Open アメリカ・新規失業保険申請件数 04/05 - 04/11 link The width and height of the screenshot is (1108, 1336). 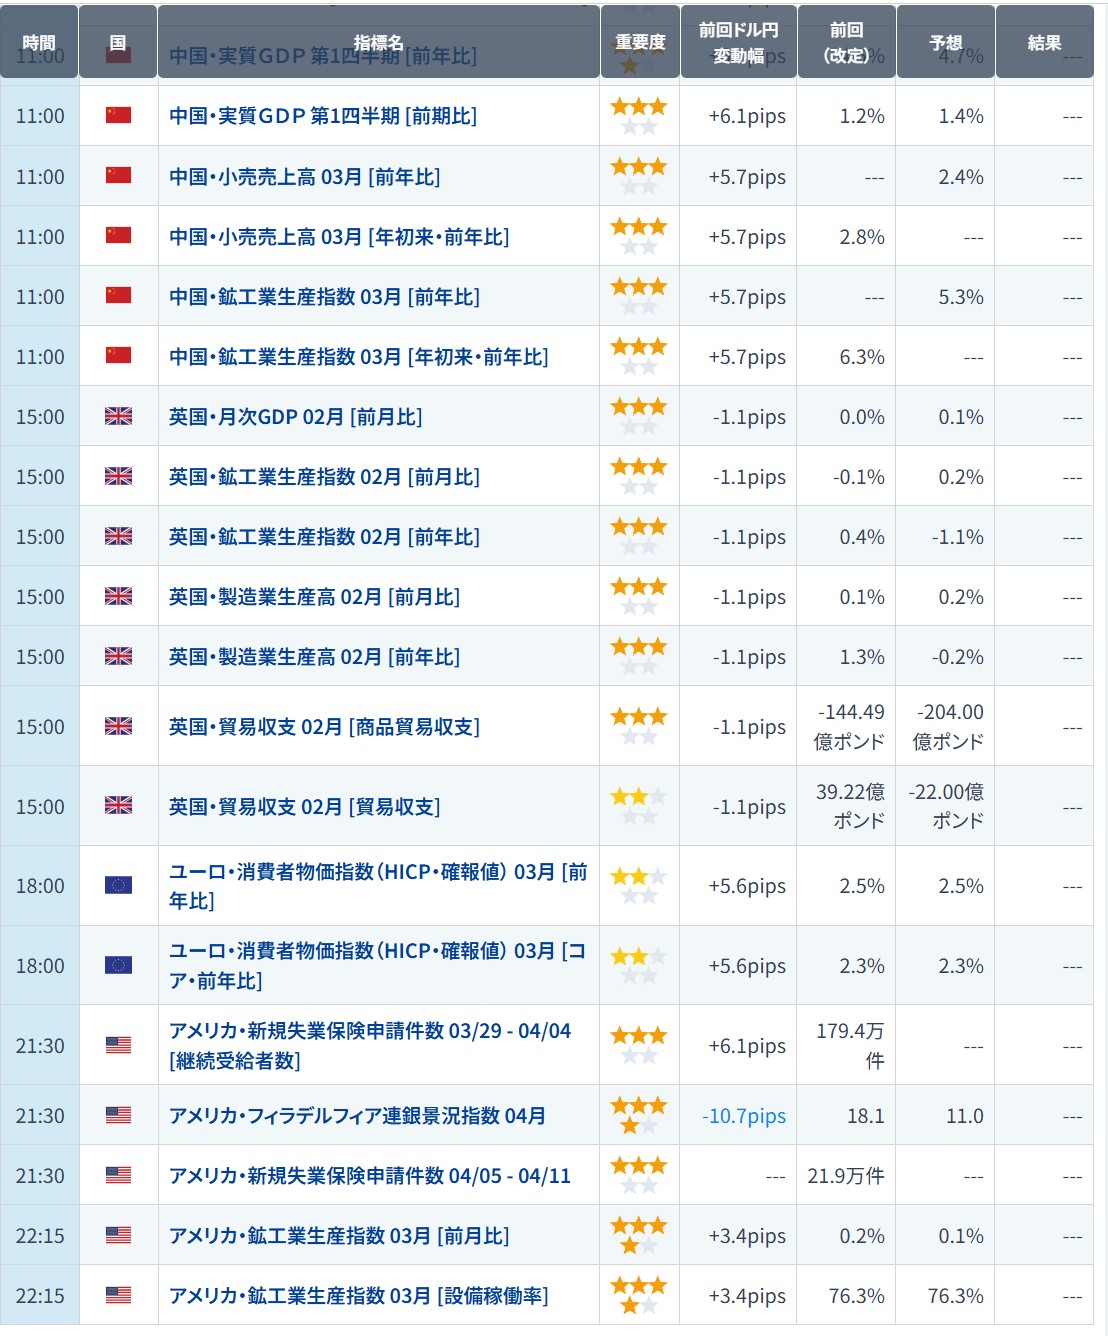(x=370, y=1175)
